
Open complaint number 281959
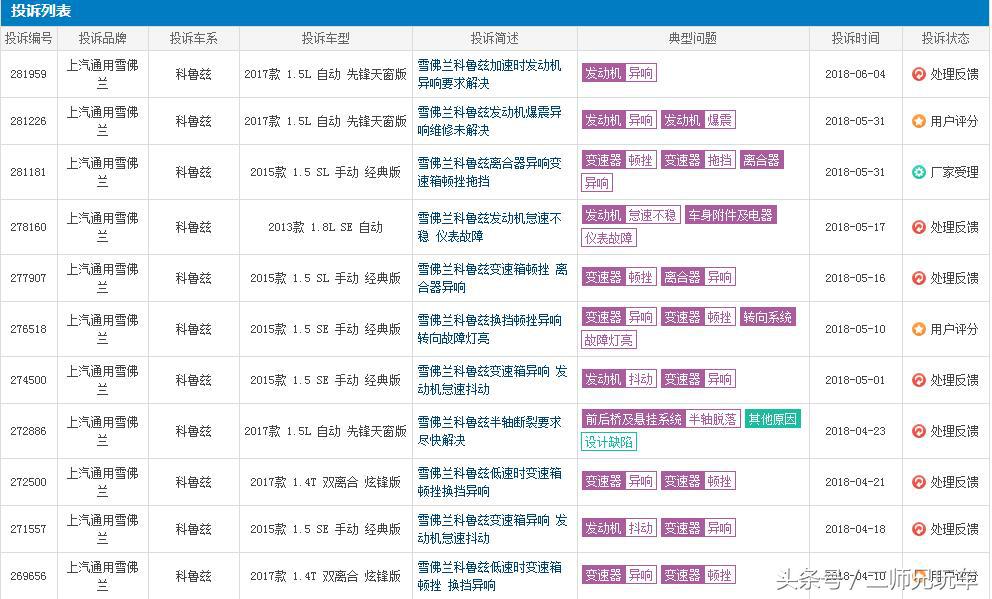[29, 74]
